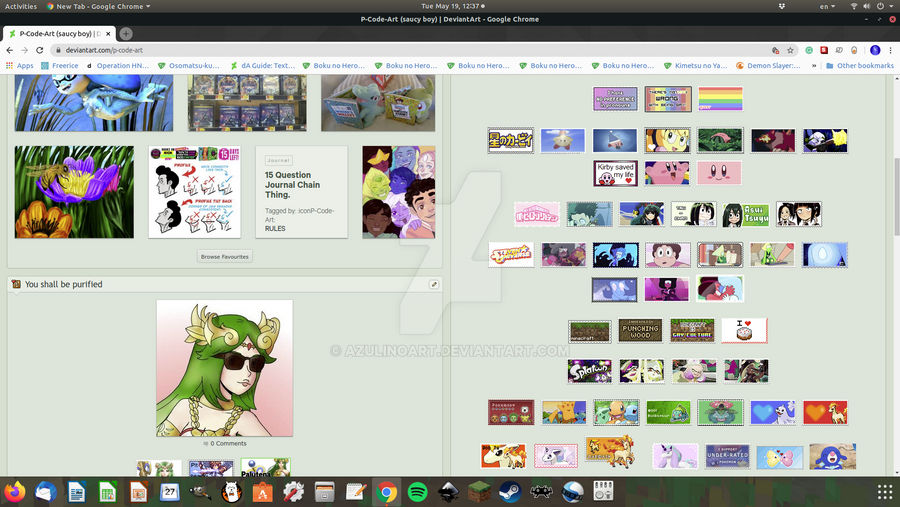Open the Freerice bookmark
Viewport: 900px width, 507px height.
[x=60, y=65]
